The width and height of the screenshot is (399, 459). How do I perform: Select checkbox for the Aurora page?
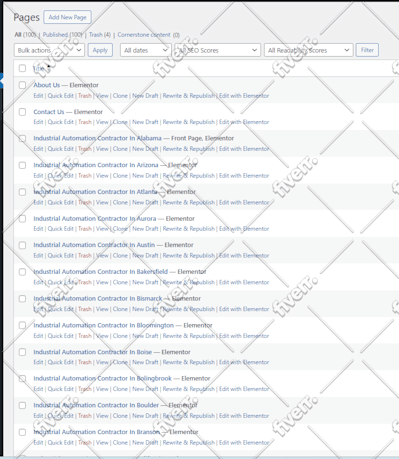[22, 219]
